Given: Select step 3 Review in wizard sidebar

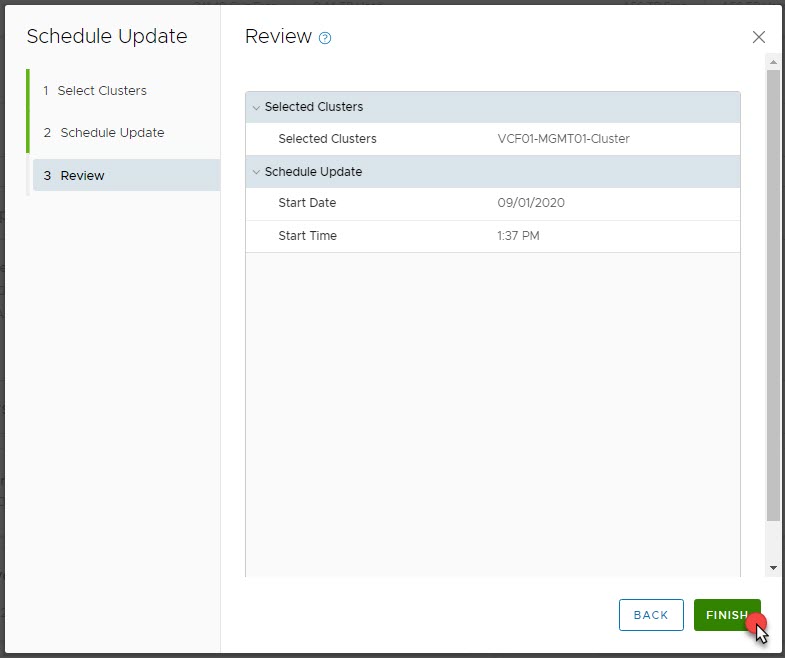Looking at the screenshot, I should pyautogui.click(x=82, y=175).
